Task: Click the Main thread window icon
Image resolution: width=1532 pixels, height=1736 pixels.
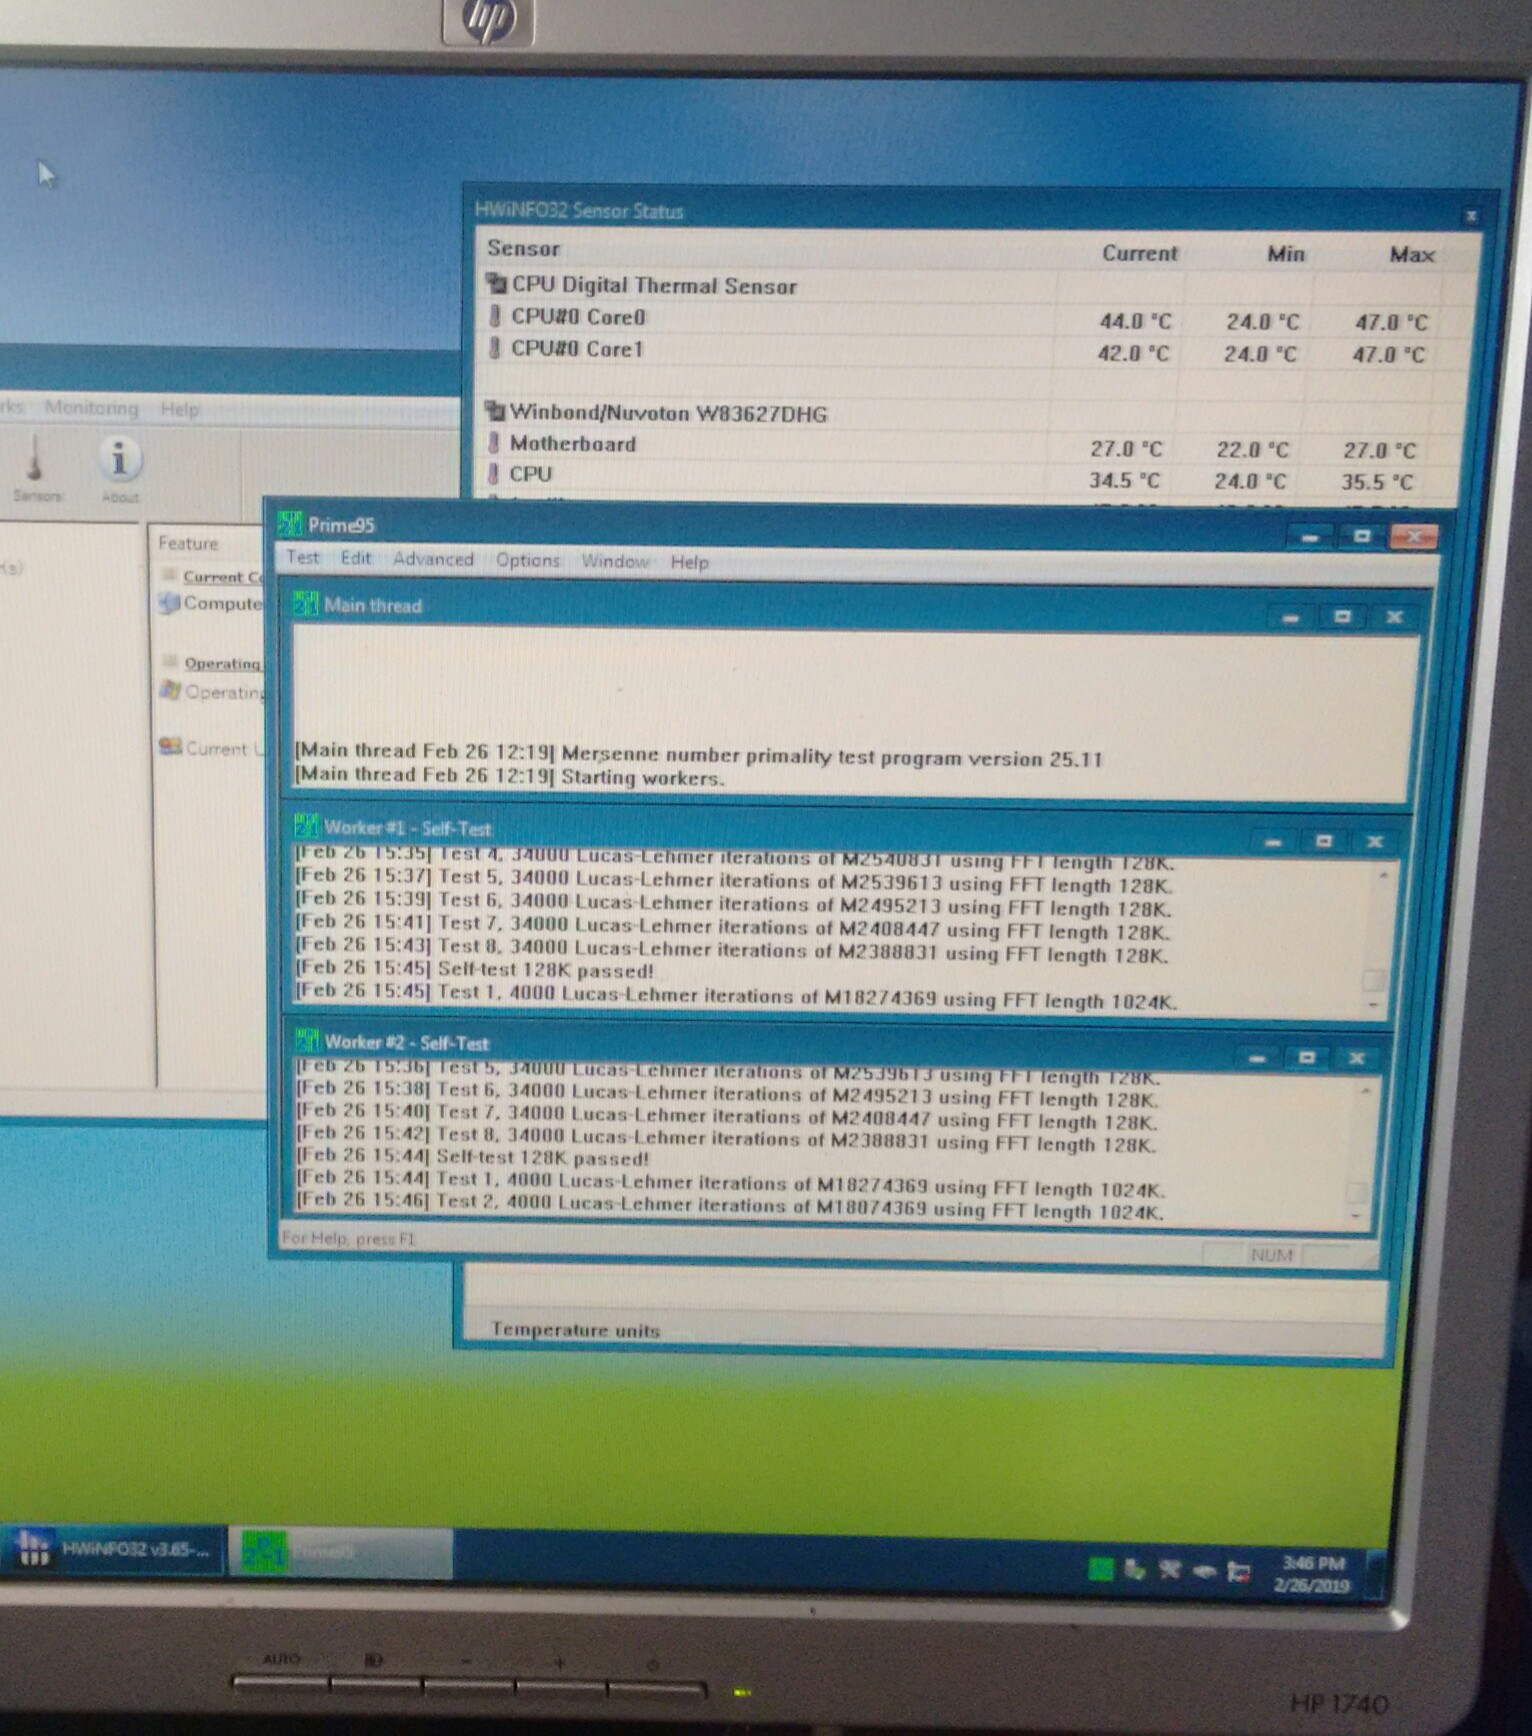Action: pos(305,604)
